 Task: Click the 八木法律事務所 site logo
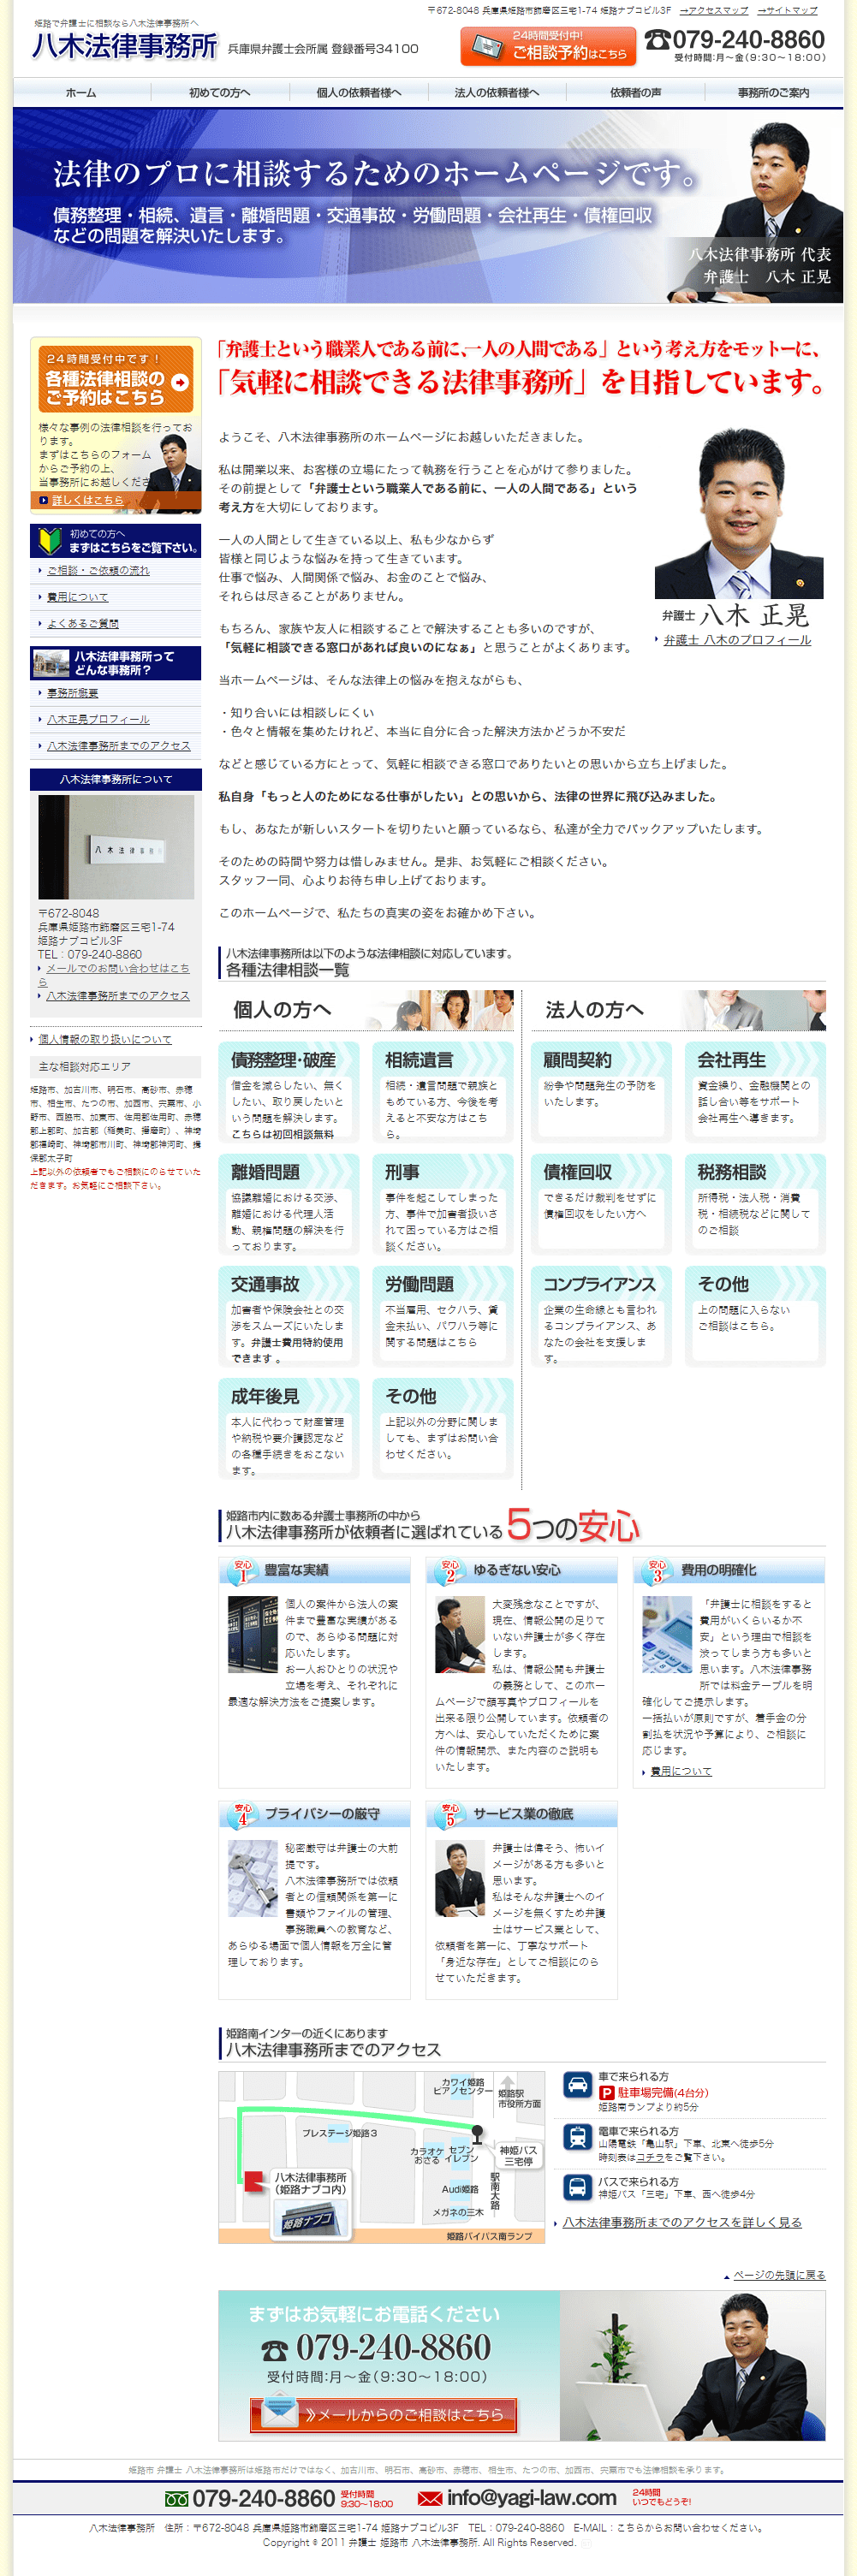(124, 46)
